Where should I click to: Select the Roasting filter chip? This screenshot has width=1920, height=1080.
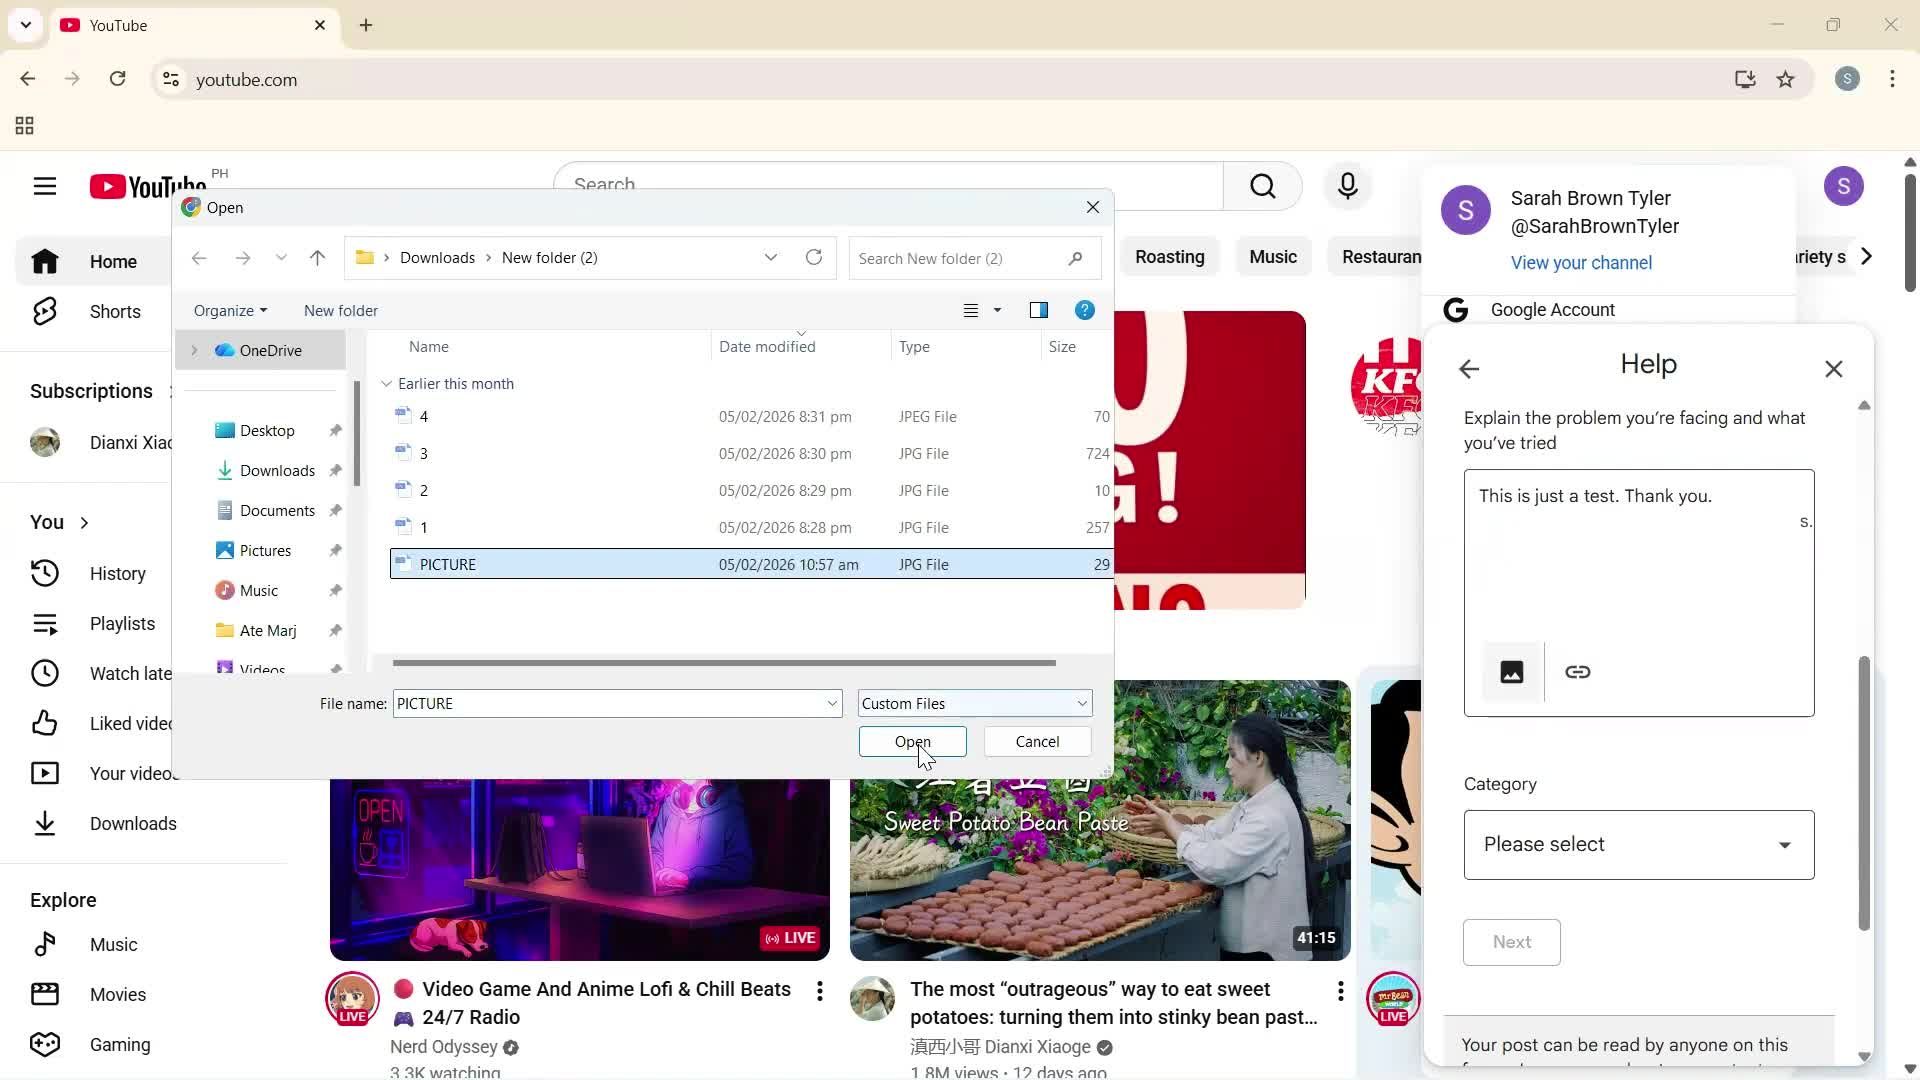coord(1170,256)
